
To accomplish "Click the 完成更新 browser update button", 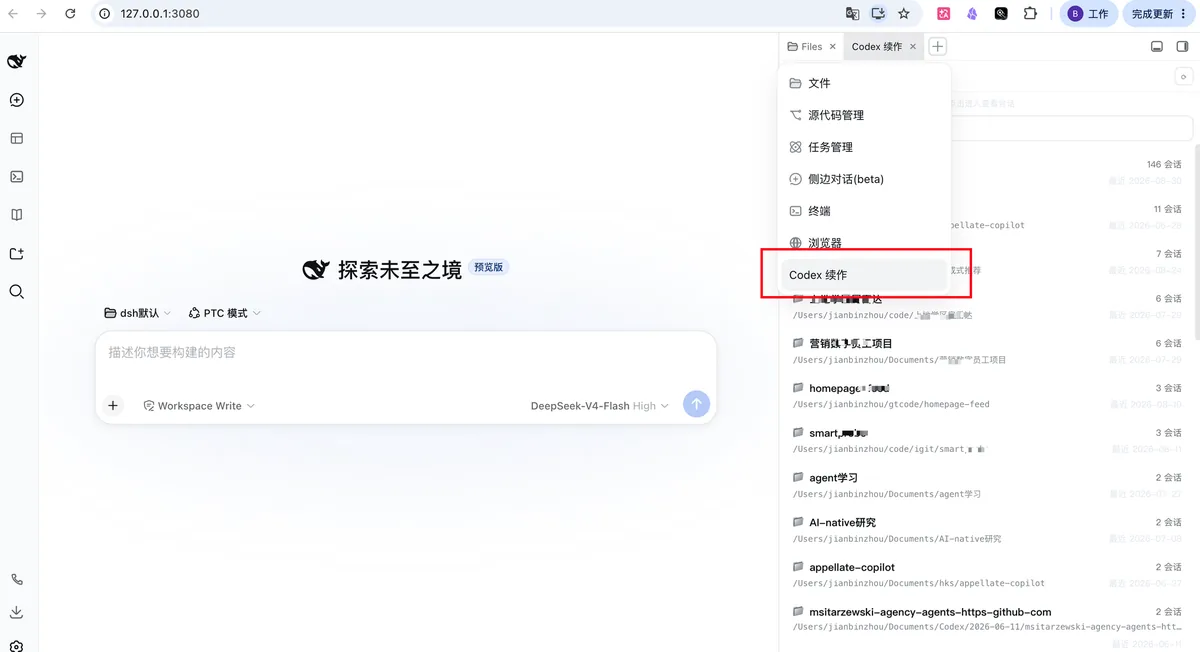I will pyautogui.click(x=1159, y=14).
